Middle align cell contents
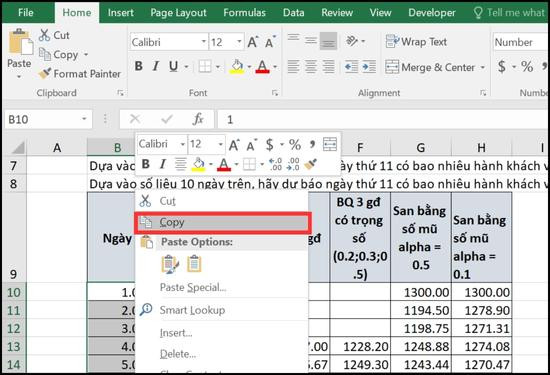The width and height of the screenshot is (550, 375). (x=311, y=41)
